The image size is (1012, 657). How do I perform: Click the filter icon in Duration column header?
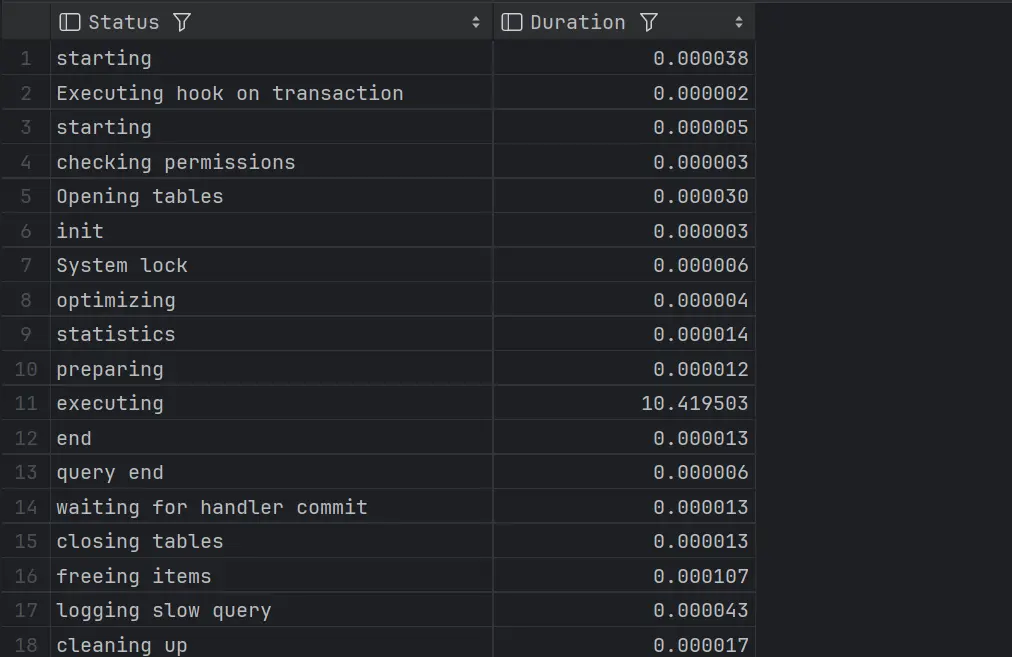point(648,22)
